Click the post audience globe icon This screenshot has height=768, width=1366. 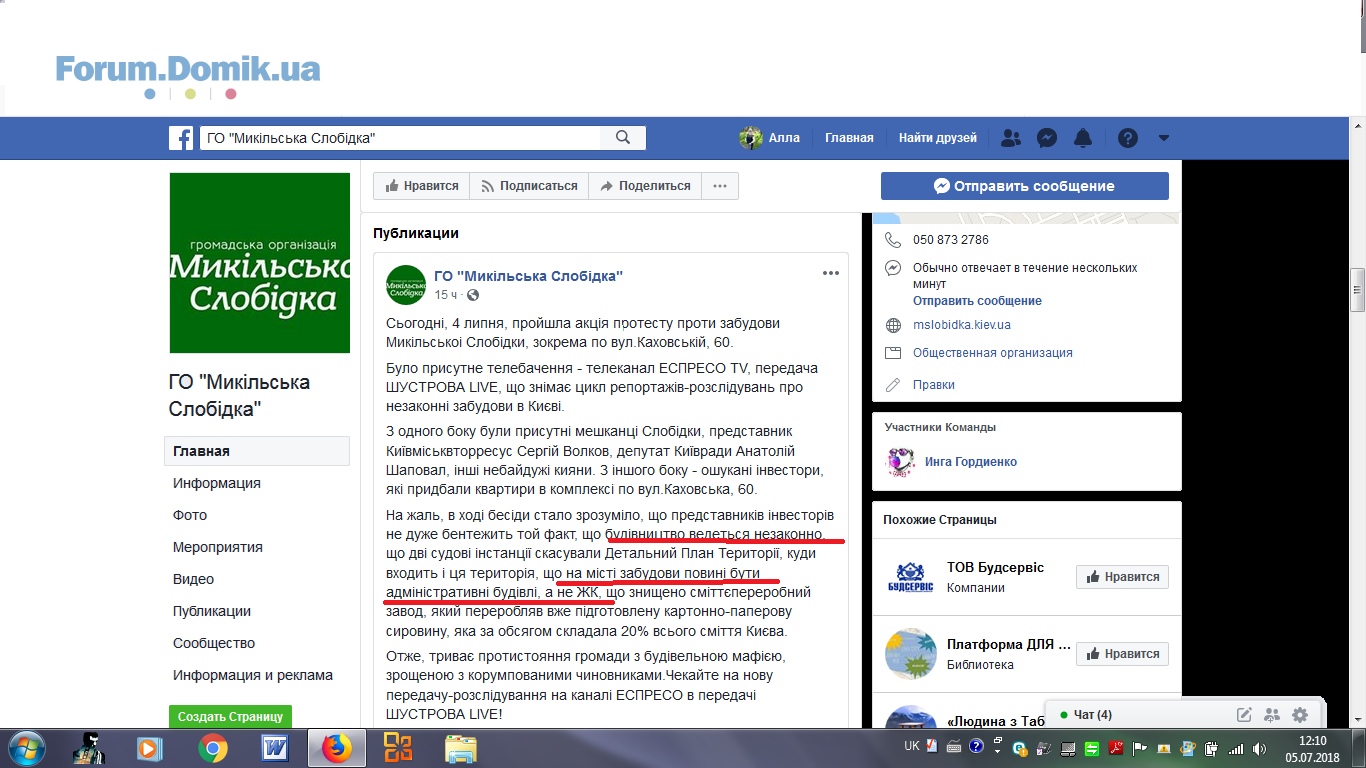click(473, 295)
